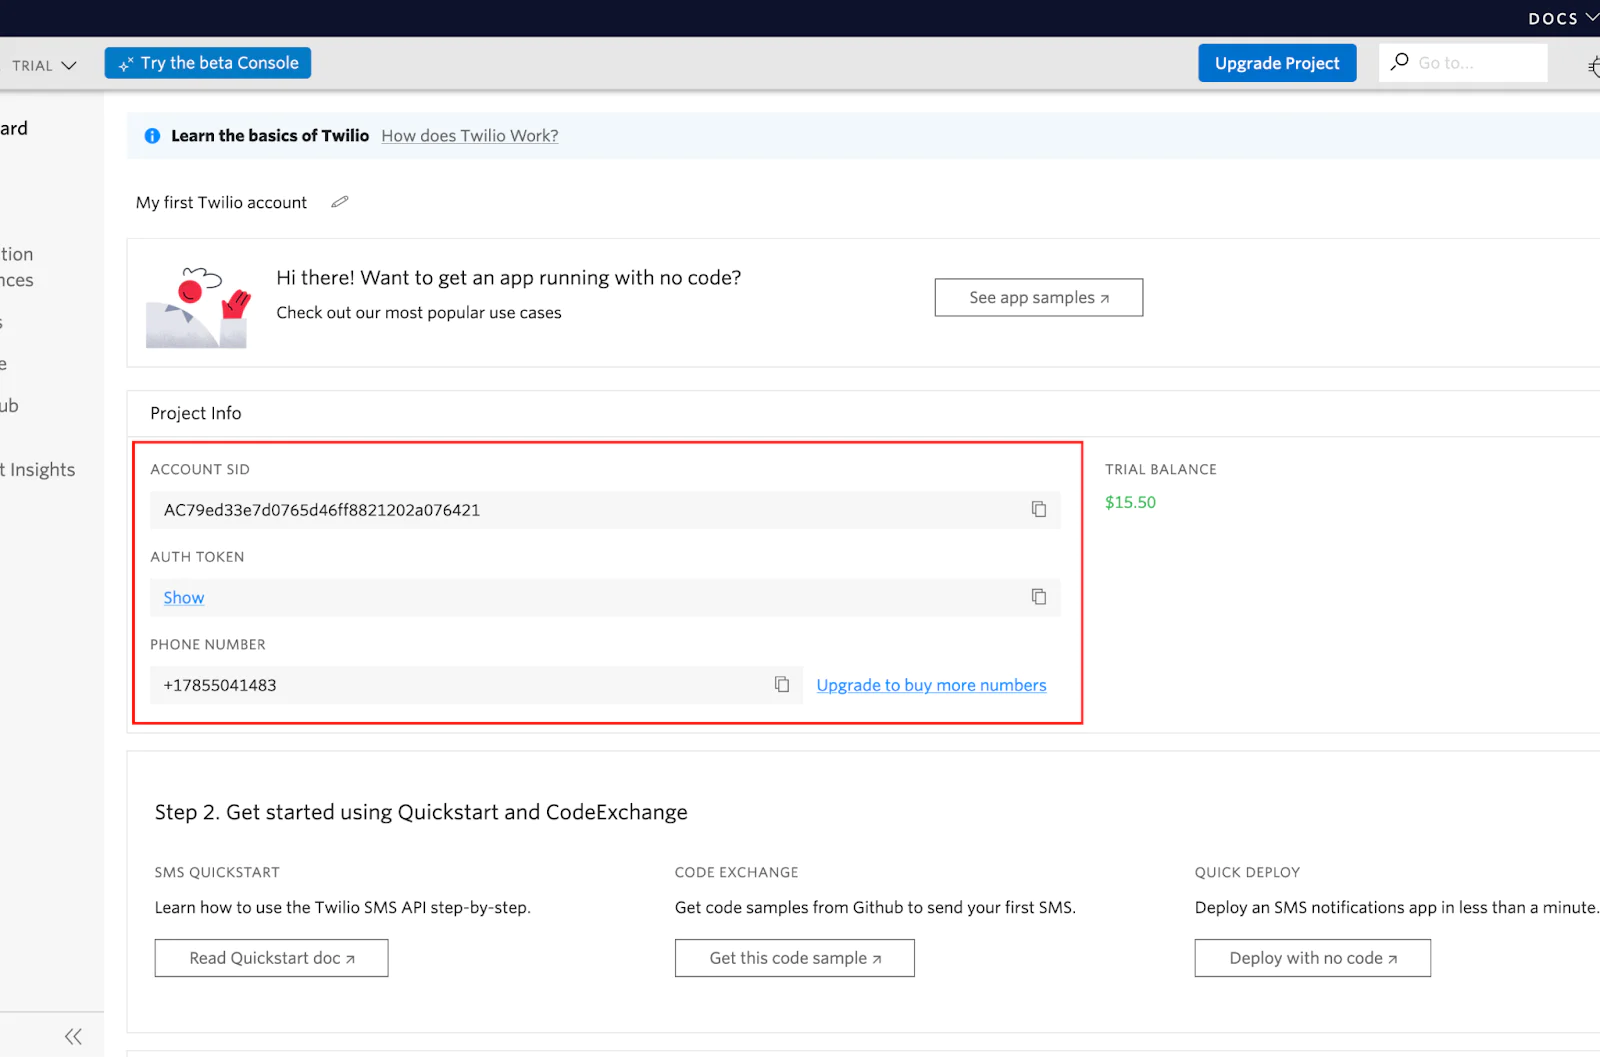Copy the Account SID value

click(1039, 510)
